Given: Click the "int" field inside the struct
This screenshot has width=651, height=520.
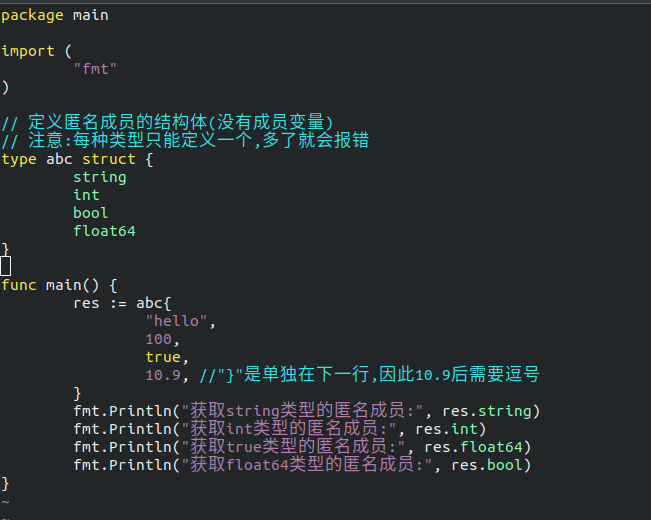Looking at the screenshot, I should [x=86, y=195].
